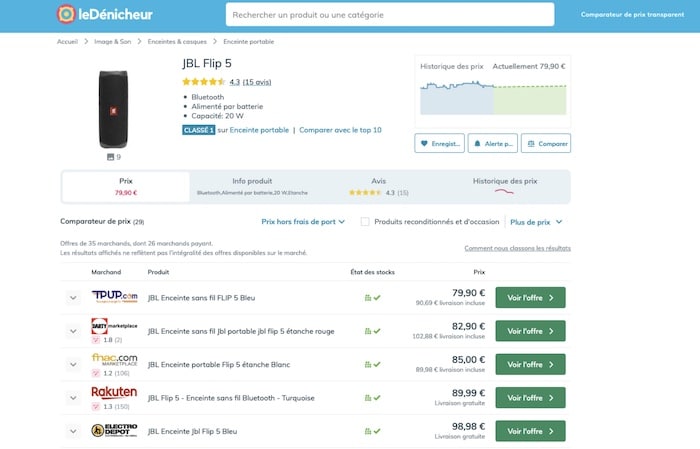Enable refurbished and used products checkbox
Viewport: 700px width, 449px height.
click(x=365, y=221)
